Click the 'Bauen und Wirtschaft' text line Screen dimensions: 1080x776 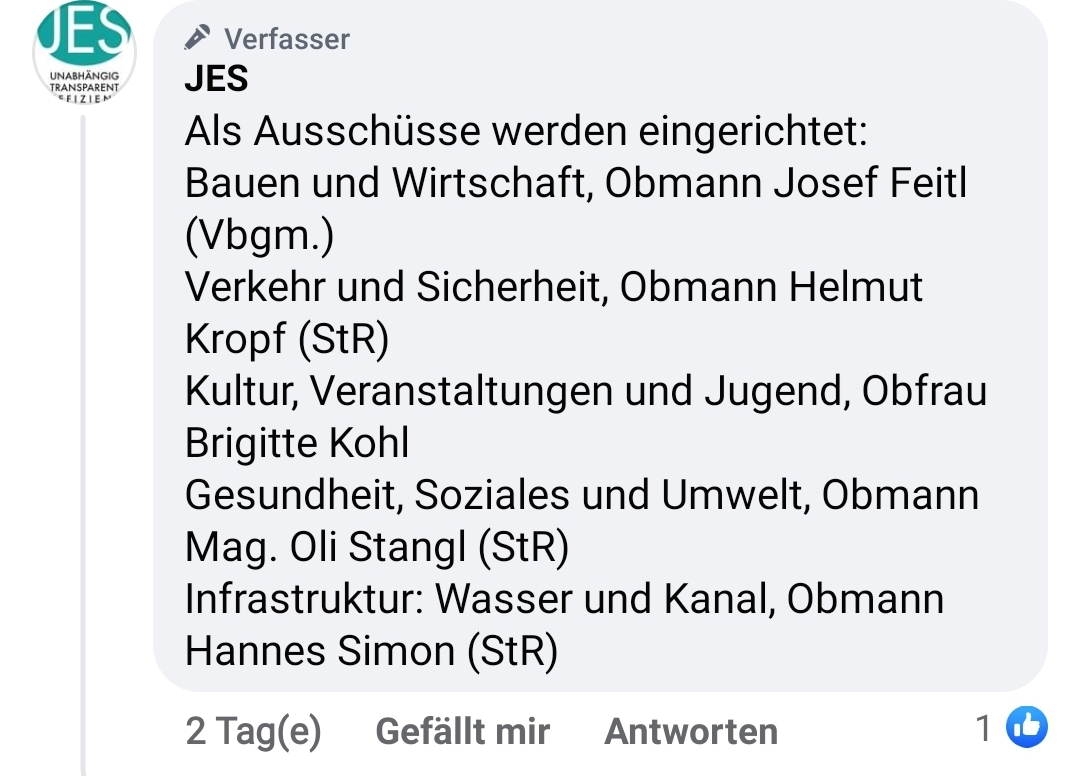(x=576, y=183)
